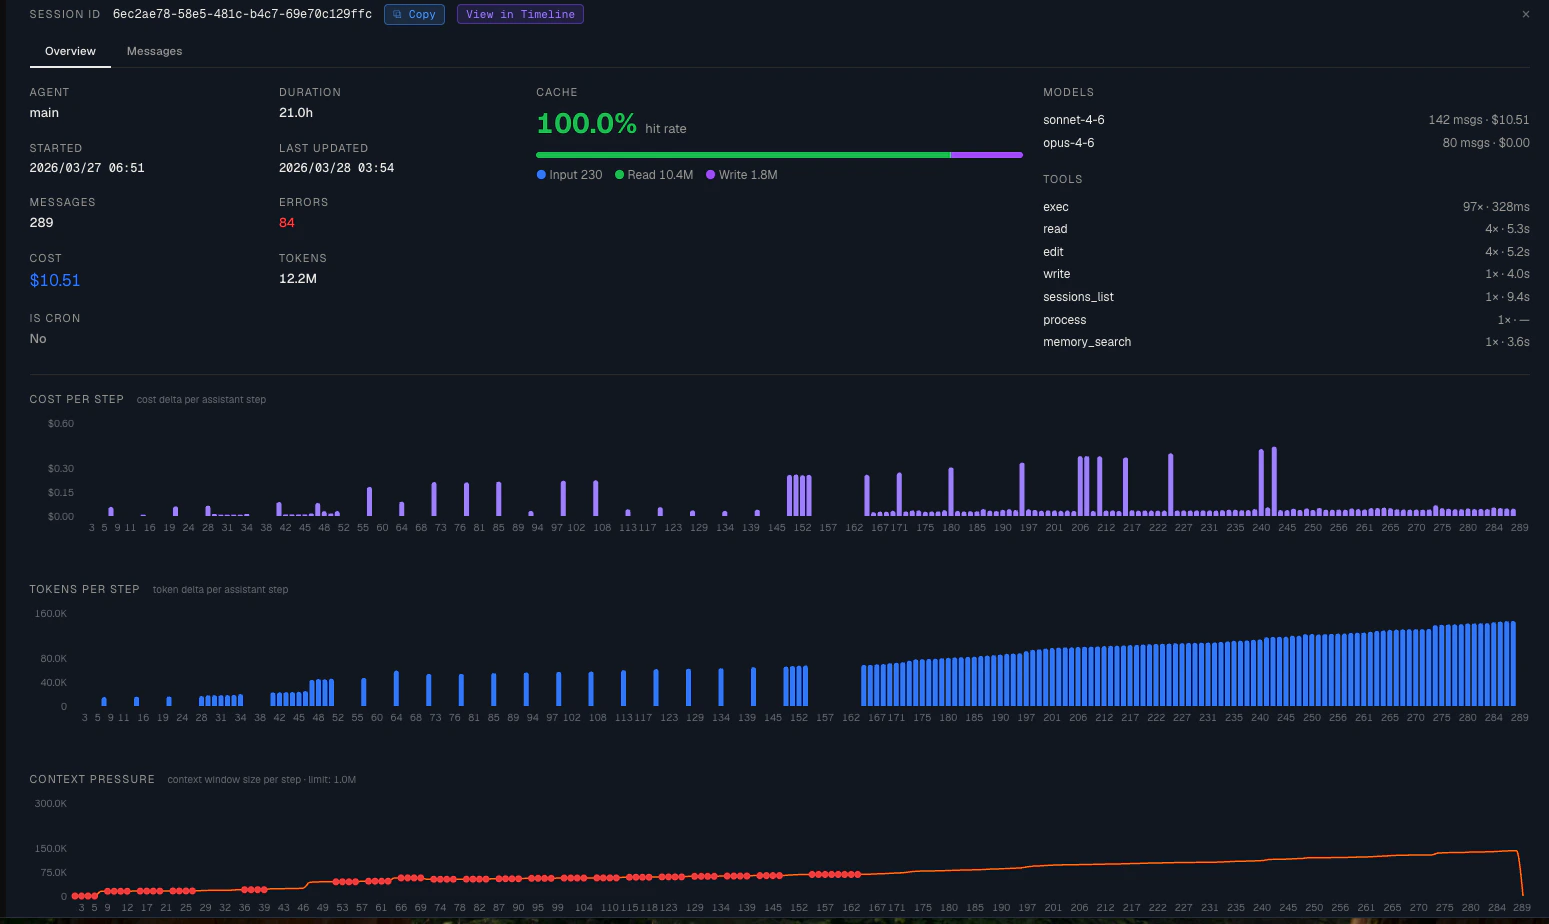Image resolution: width=1549 pixels, height=924 pixels.
Task: Open View in Timeline
Action: [520, 14]
